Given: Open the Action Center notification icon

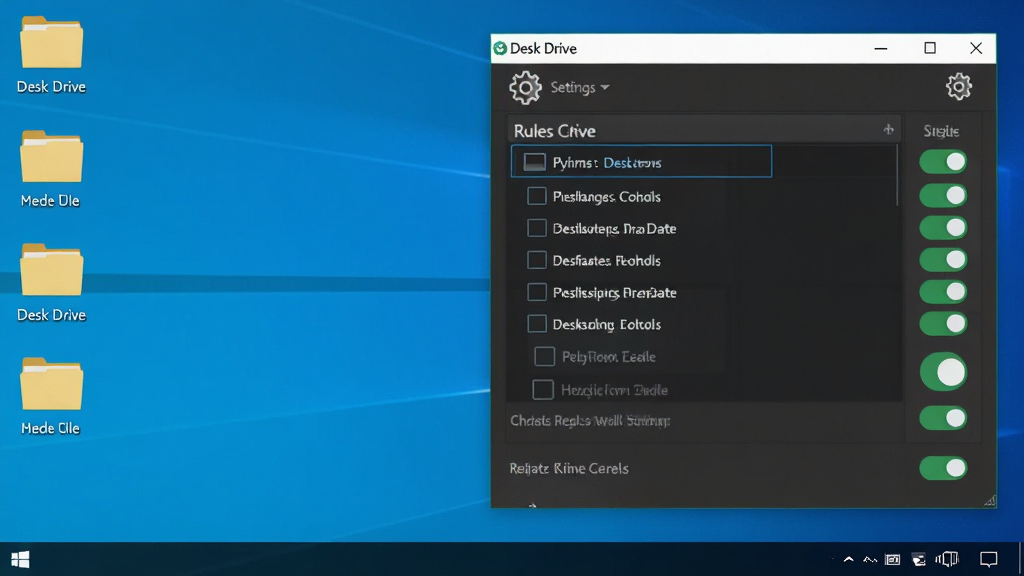Looking at the screenshot, I should click(989, 559).
